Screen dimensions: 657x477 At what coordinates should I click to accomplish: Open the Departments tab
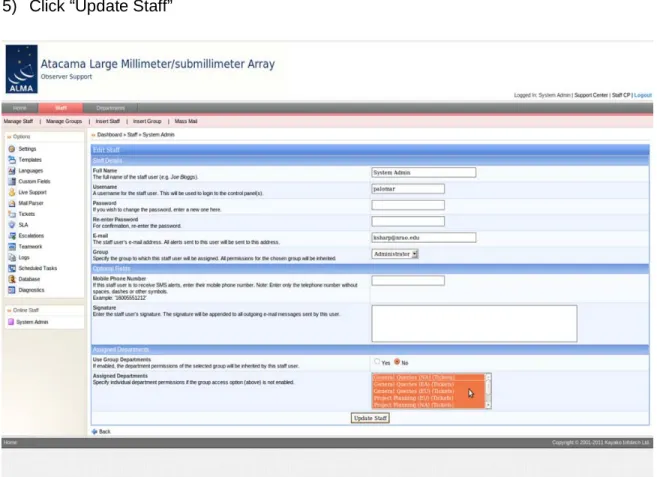tap(110, 108)
